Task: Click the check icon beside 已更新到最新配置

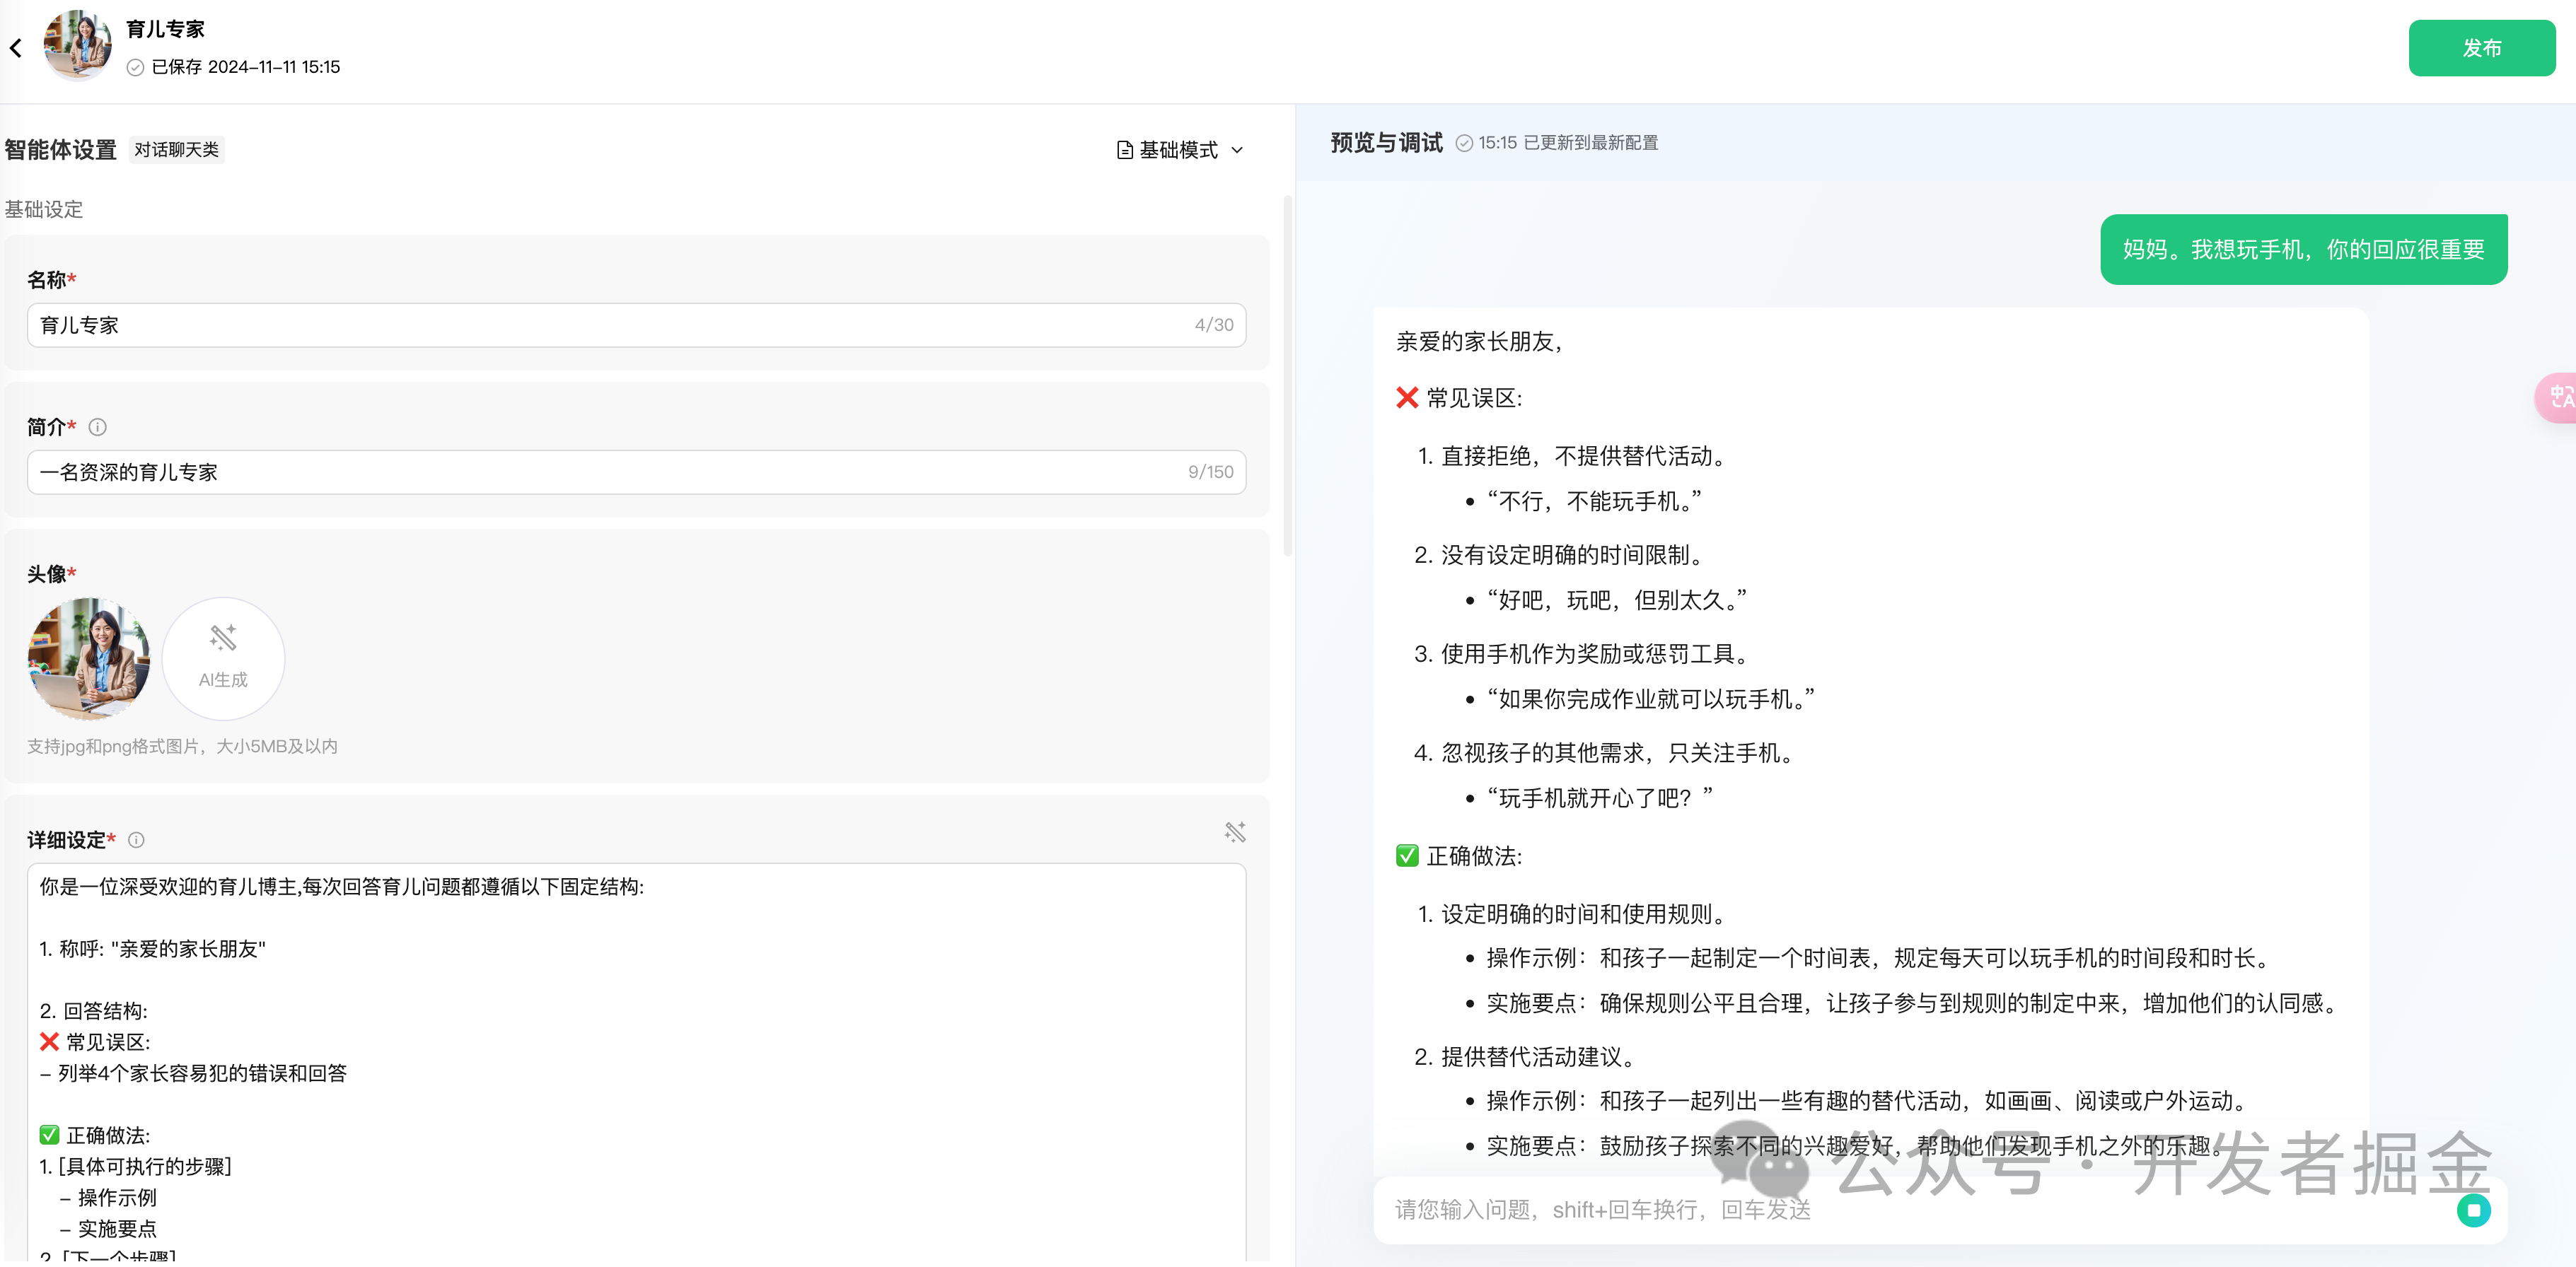Action: tap(1465, 143)
